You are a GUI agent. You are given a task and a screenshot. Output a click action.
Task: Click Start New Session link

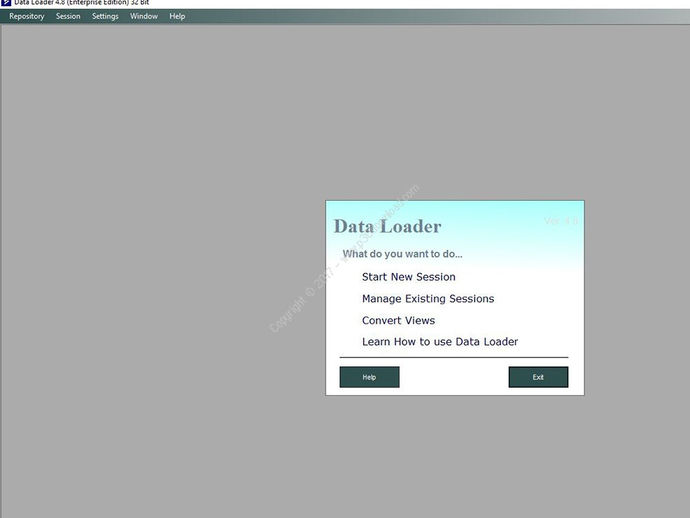click(409, 277)
